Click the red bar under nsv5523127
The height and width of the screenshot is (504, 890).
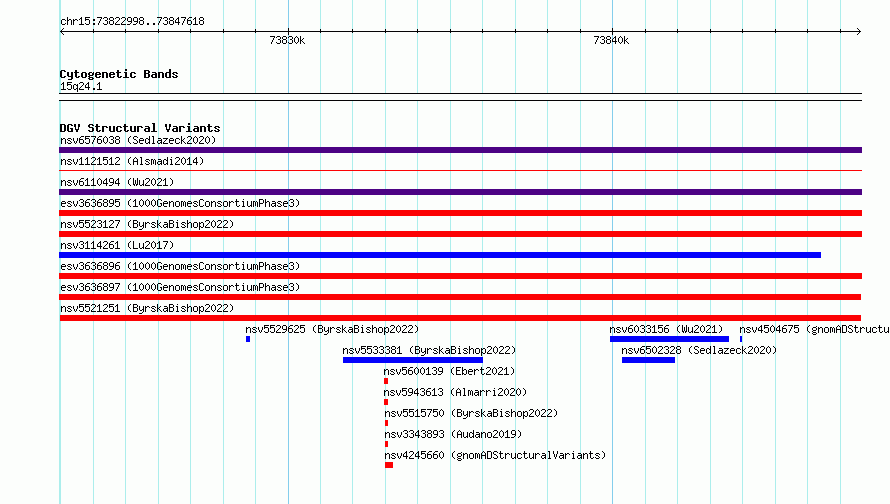tap(460, 234)
